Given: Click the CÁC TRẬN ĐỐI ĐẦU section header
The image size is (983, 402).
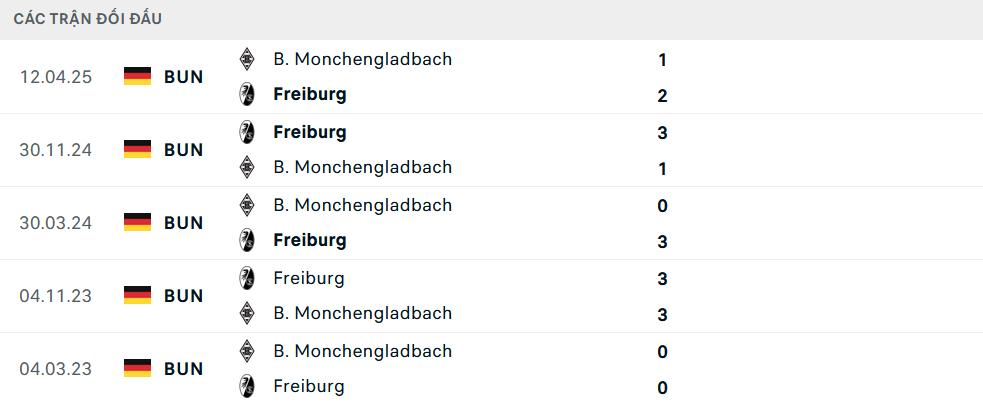Looking at the screenshot, I should pos(88,19).
